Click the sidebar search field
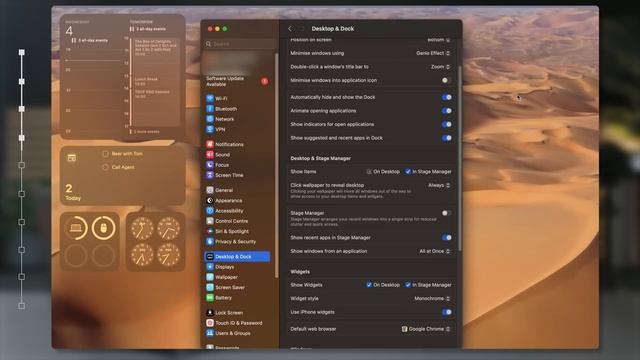Screen dimensions: 640x360 (x=240, y=44)
